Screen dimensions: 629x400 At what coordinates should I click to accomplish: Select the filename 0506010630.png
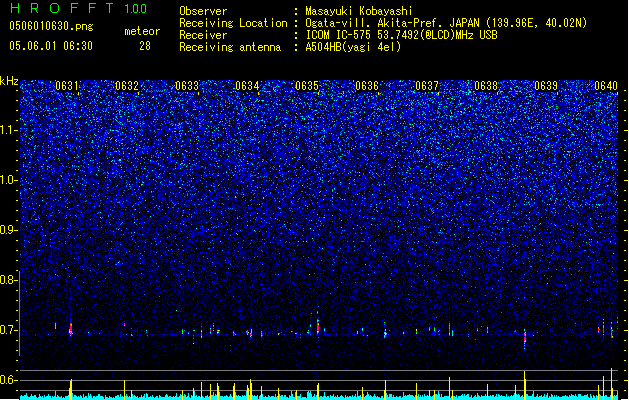tap(51, 26)
